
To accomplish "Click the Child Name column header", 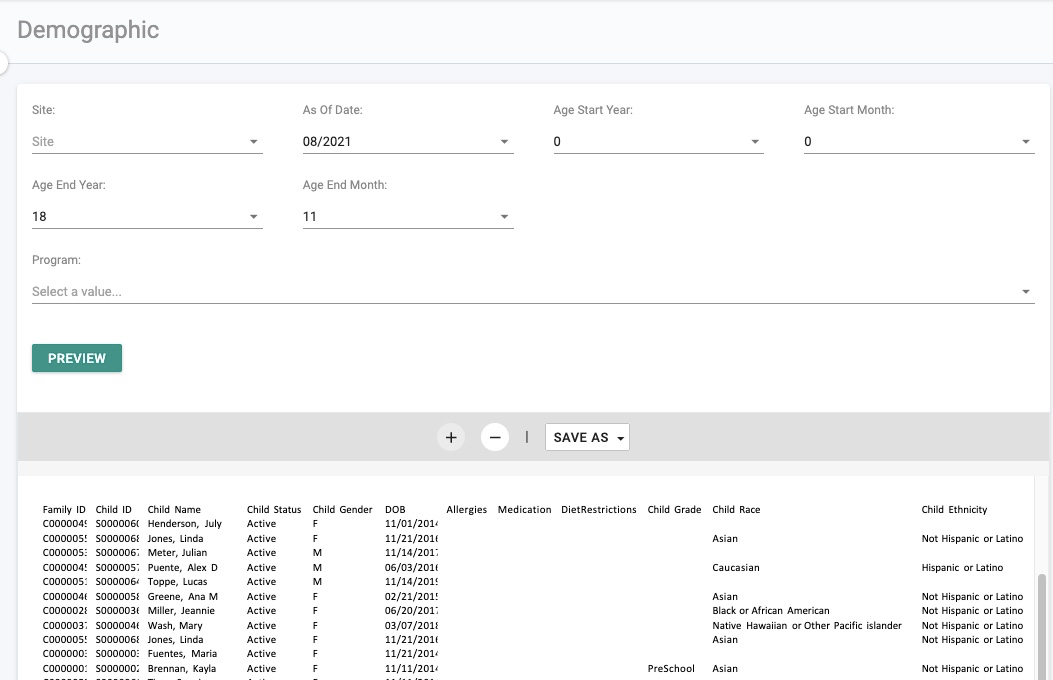I will point(174,509).
